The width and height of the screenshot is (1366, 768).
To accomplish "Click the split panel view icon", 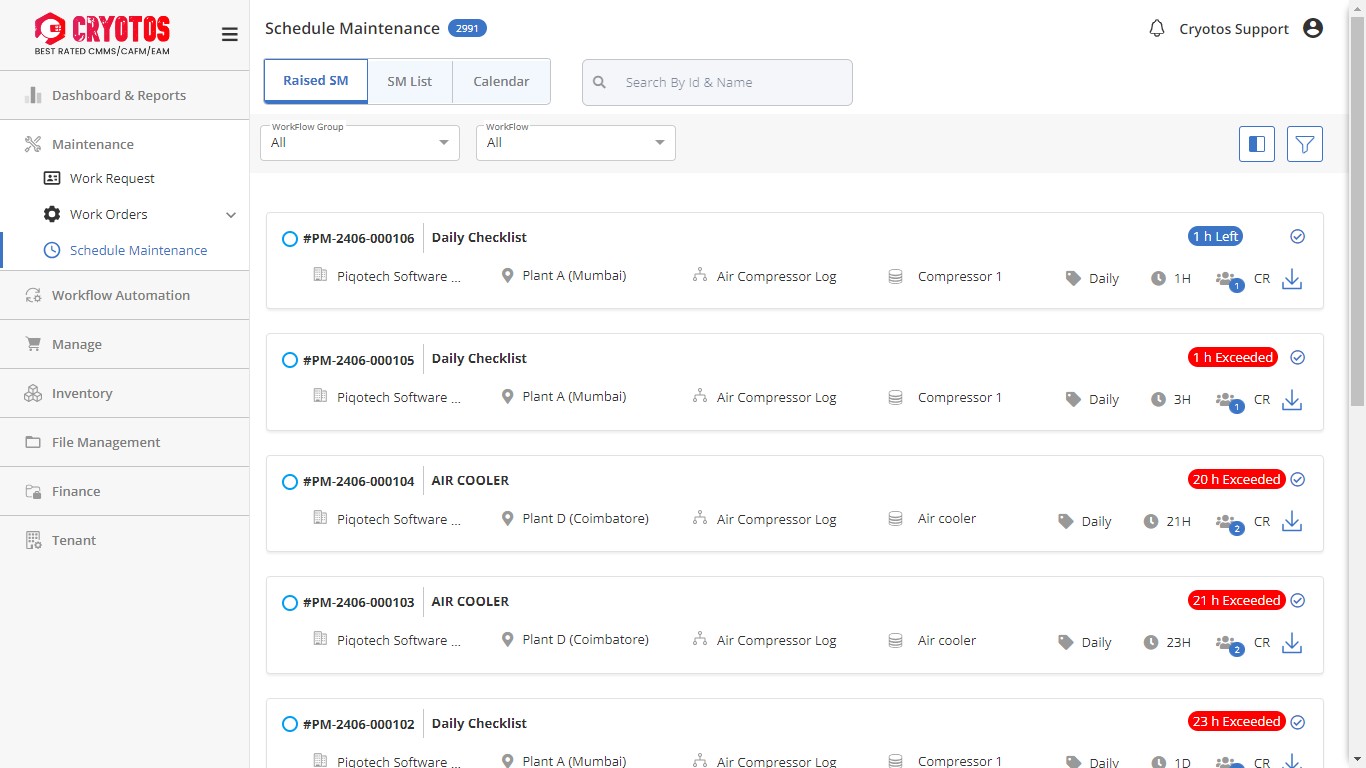I will tap(1257, 144).
